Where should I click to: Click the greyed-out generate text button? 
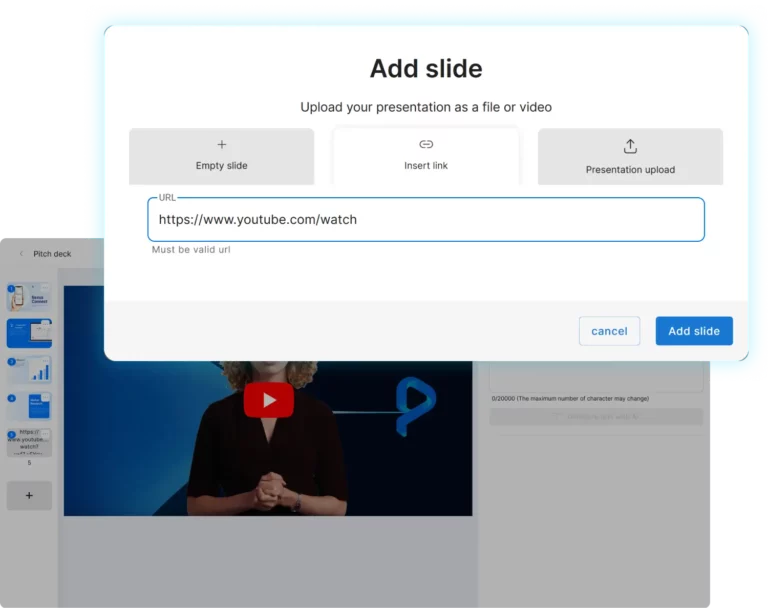(596, 417)
